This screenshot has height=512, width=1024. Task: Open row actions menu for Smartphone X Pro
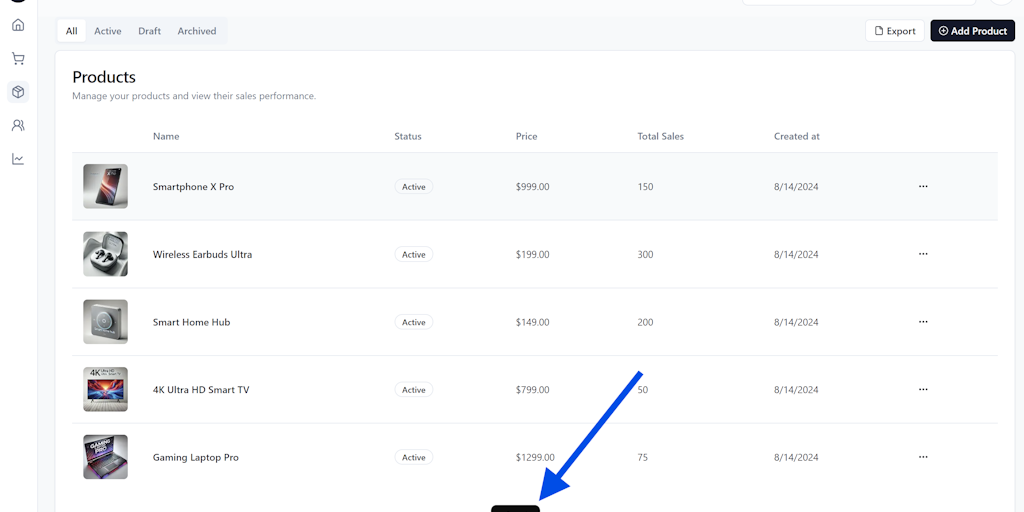[923, 187]
